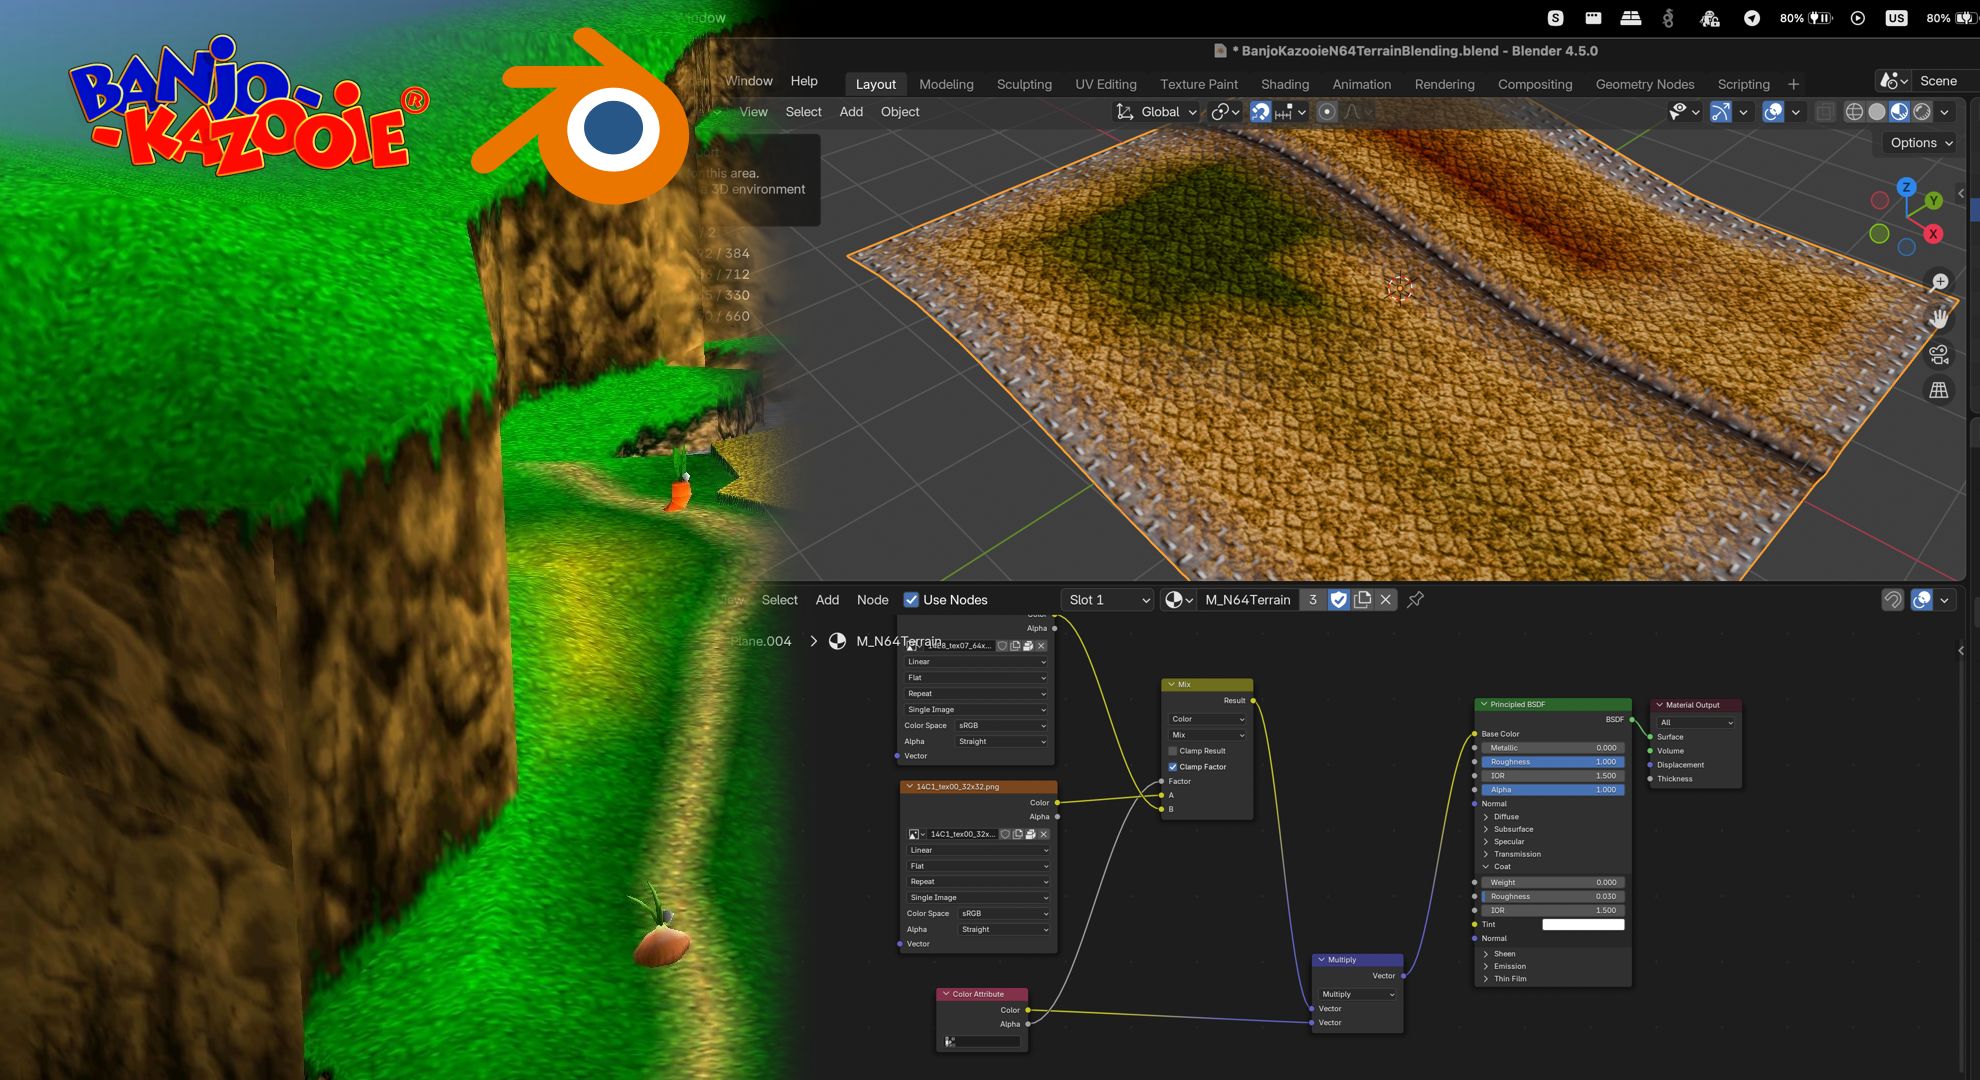Uncheck the Use Nodes checkbox

(911, 600)
